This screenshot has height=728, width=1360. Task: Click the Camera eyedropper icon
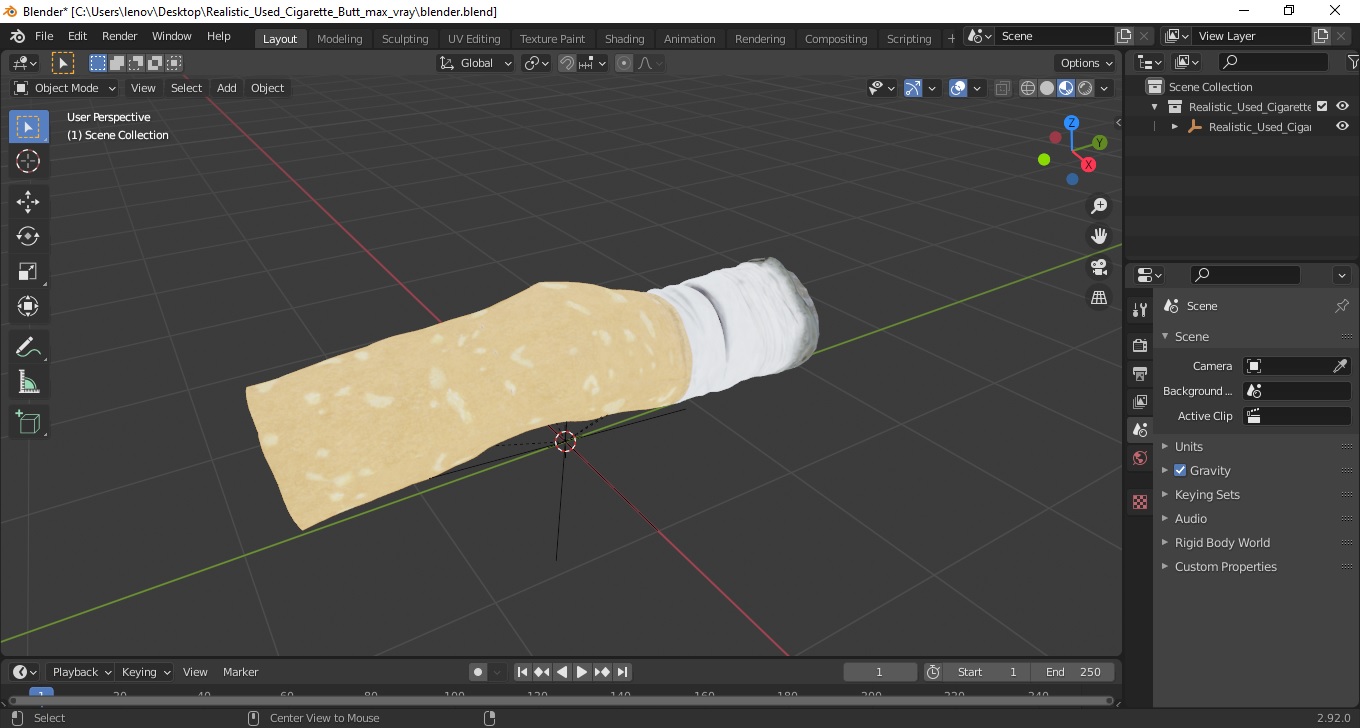click(1341, 366)
